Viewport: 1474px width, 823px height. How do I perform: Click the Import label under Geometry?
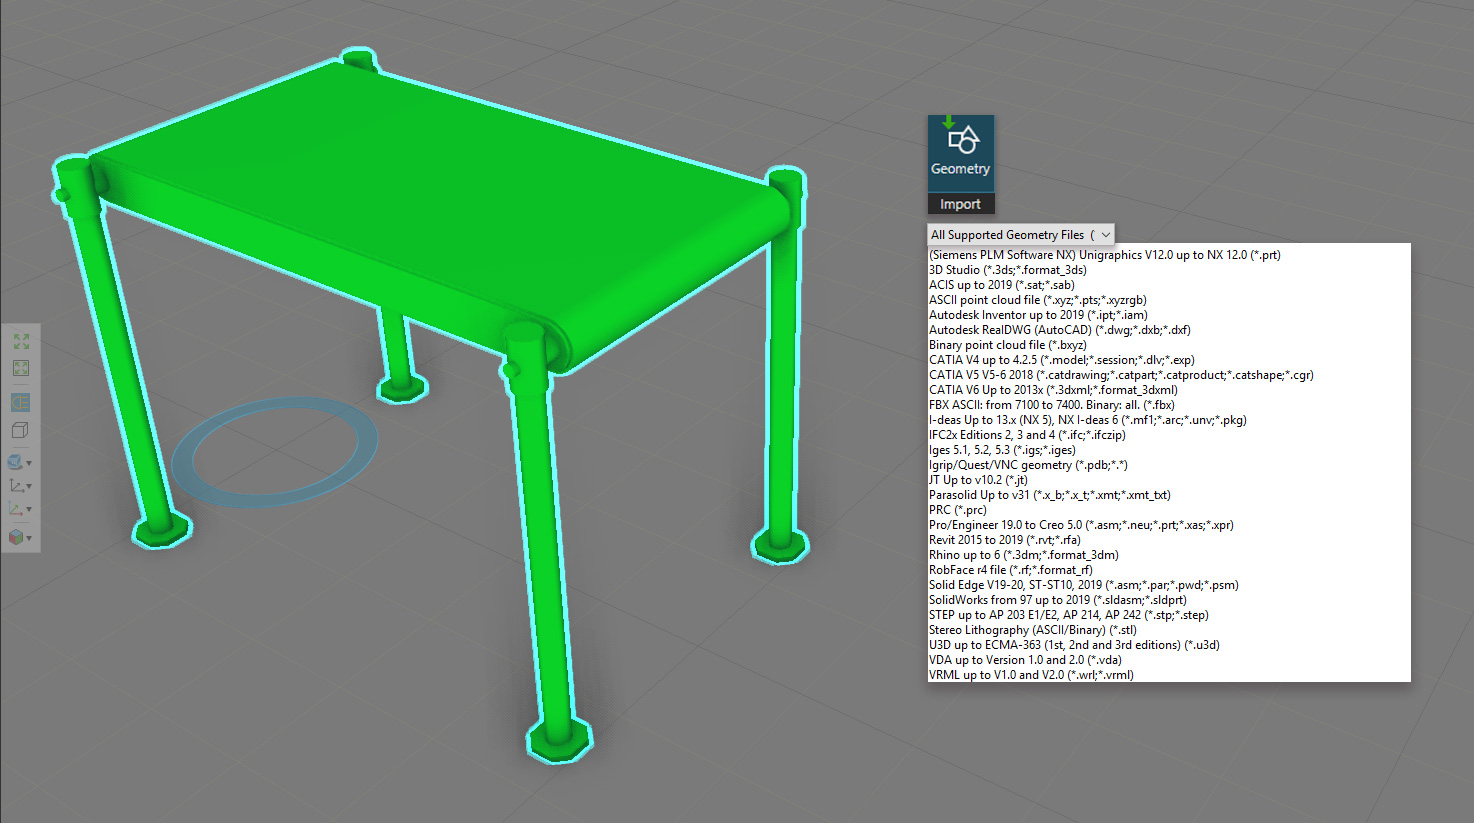pos(960,204)
